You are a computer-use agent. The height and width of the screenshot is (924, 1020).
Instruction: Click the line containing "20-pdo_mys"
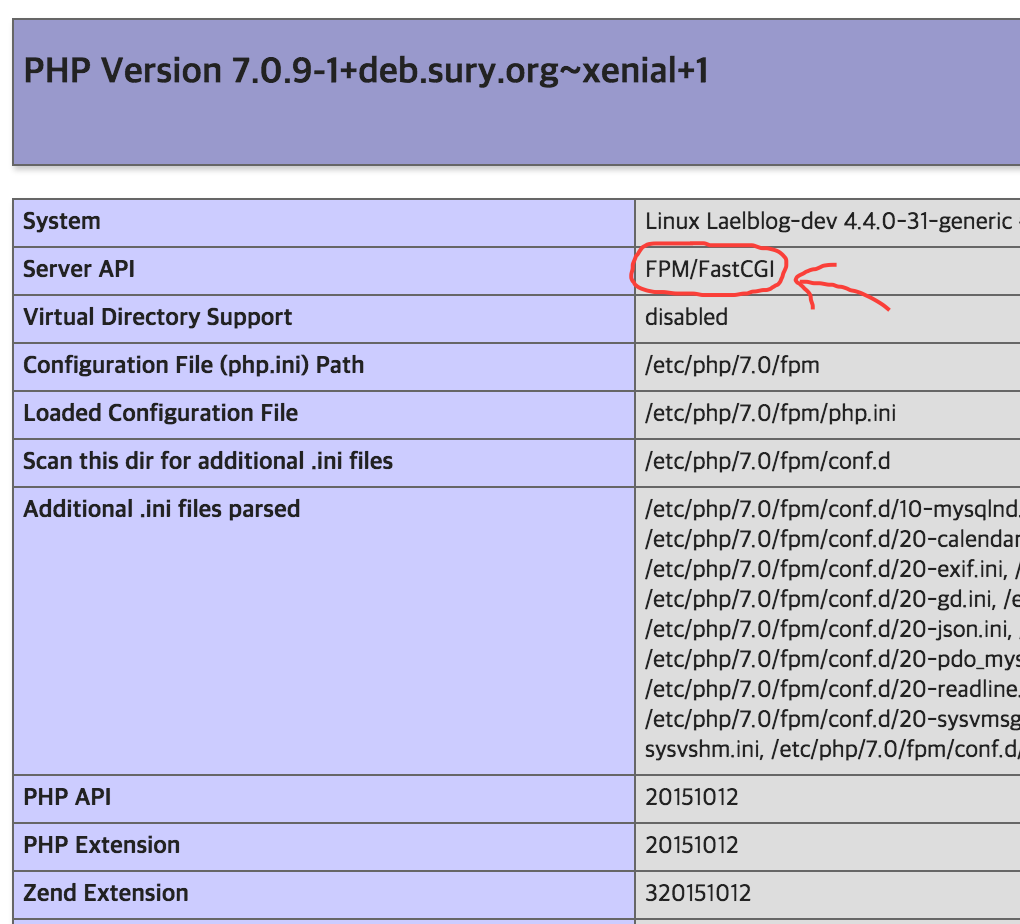[x=832, y=659]
